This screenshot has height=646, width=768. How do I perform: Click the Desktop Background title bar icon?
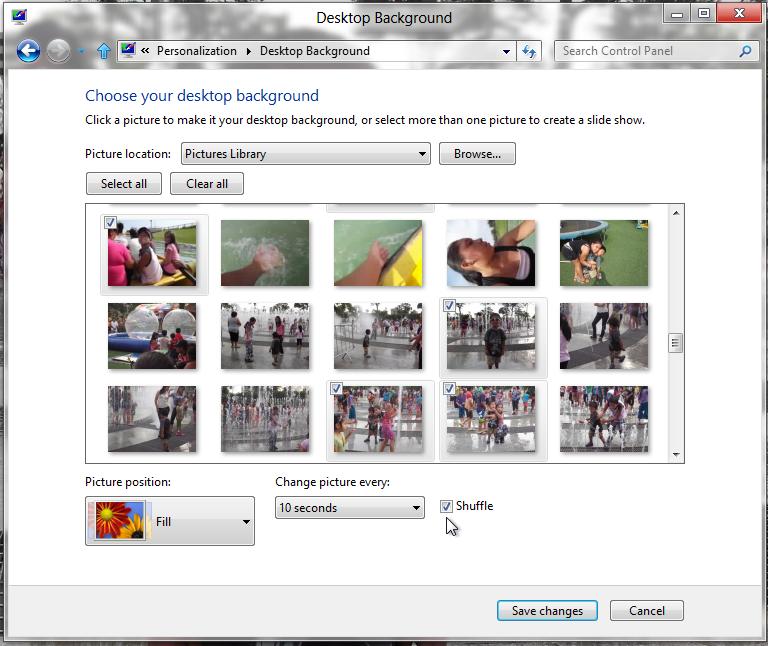coord(19,15)
